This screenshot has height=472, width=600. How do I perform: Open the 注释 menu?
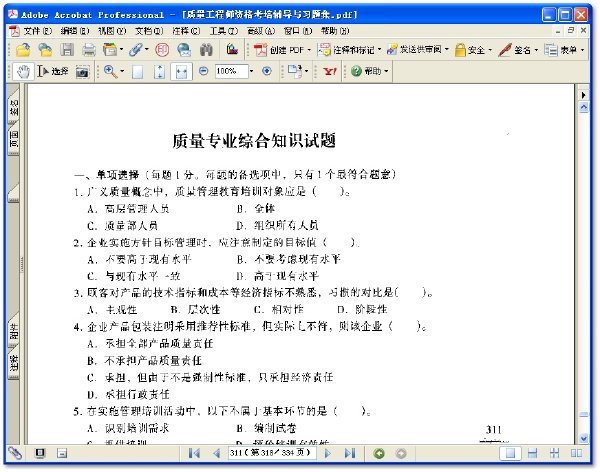pos(186,31)
